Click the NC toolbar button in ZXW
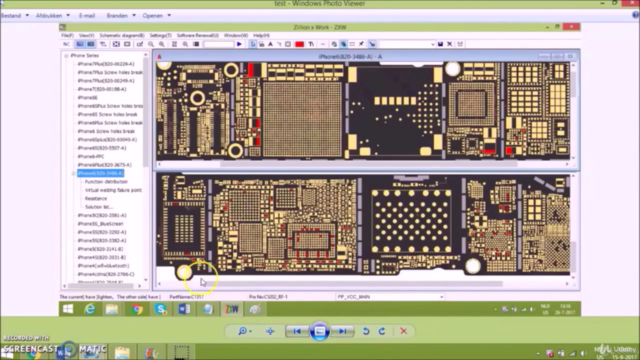Screen dimensions: 640x360 click(67, 44)
